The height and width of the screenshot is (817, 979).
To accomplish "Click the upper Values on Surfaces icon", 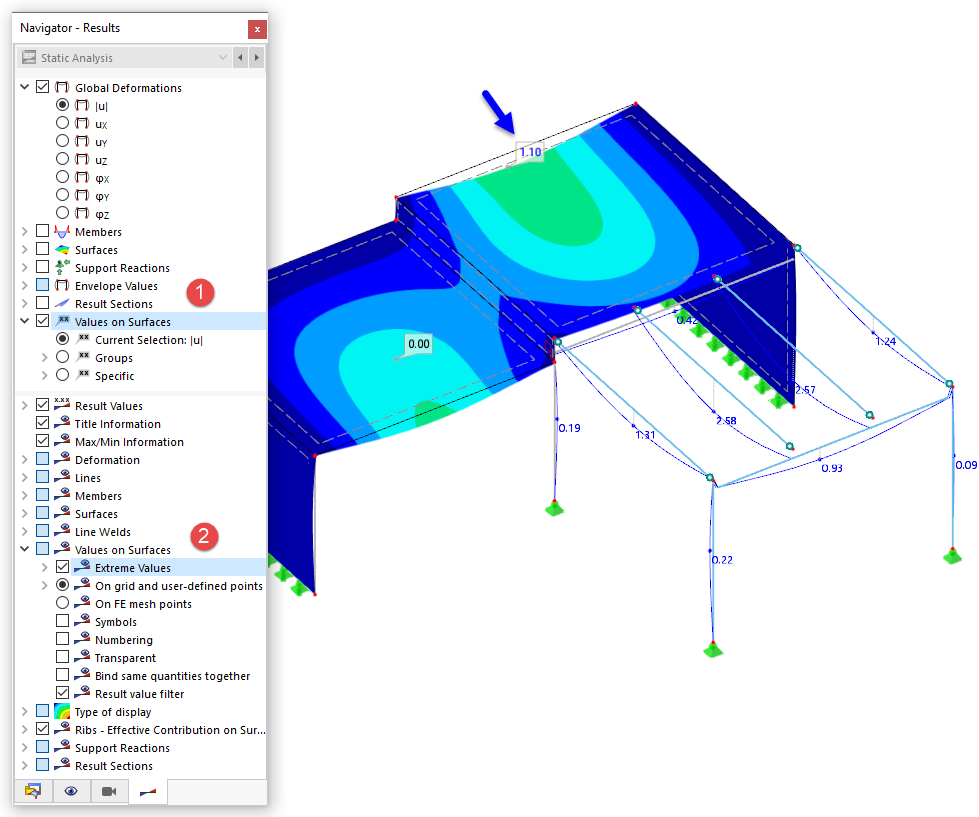I will coord(62,321).
